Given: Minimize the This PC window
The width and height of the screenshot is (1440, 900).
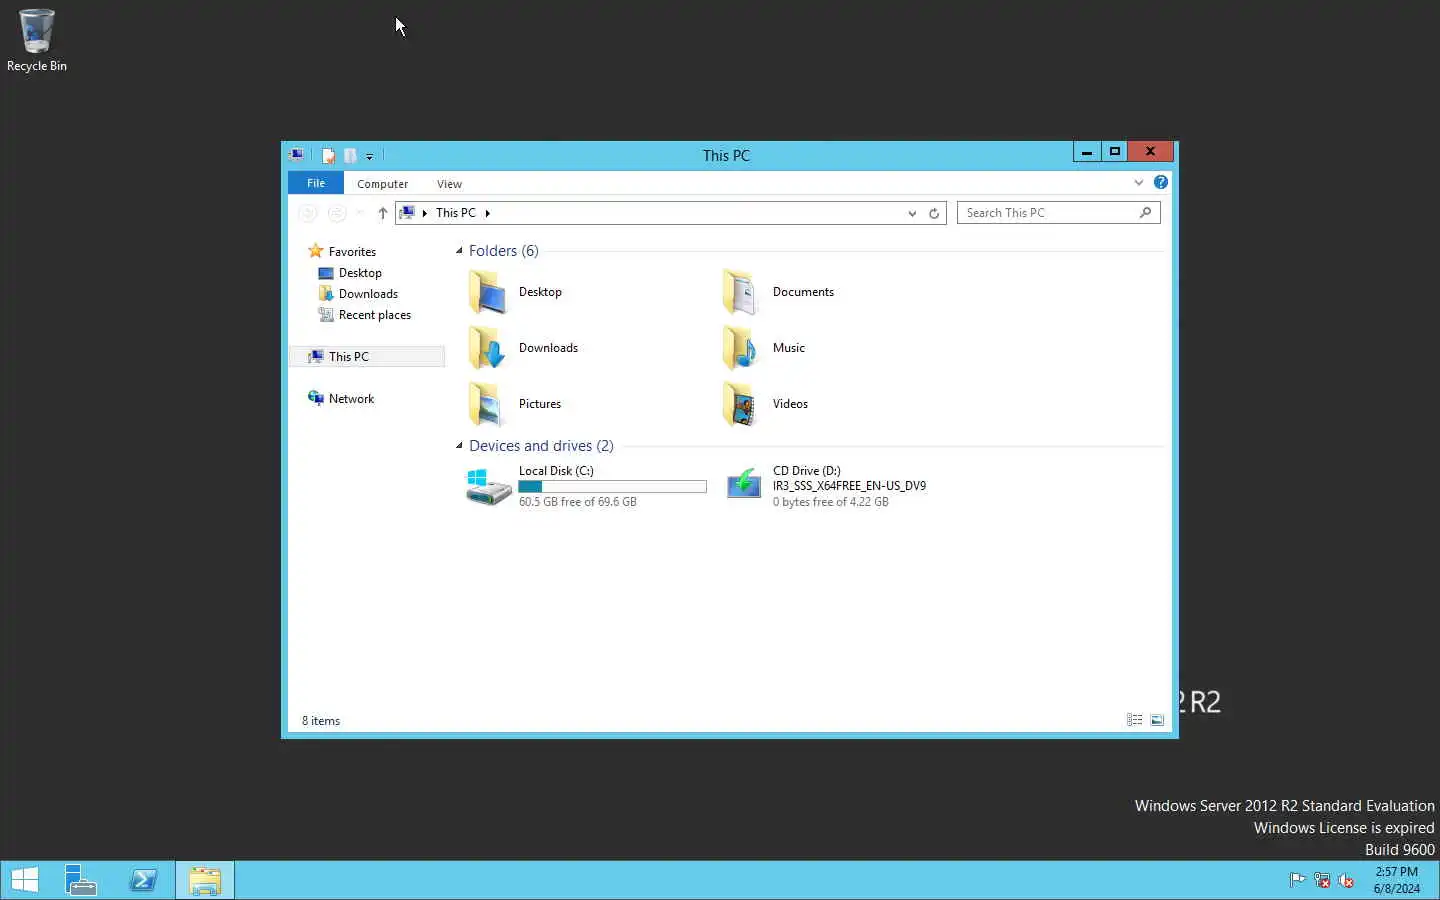Looking at the screenshot, I should tap(1087, 152).
